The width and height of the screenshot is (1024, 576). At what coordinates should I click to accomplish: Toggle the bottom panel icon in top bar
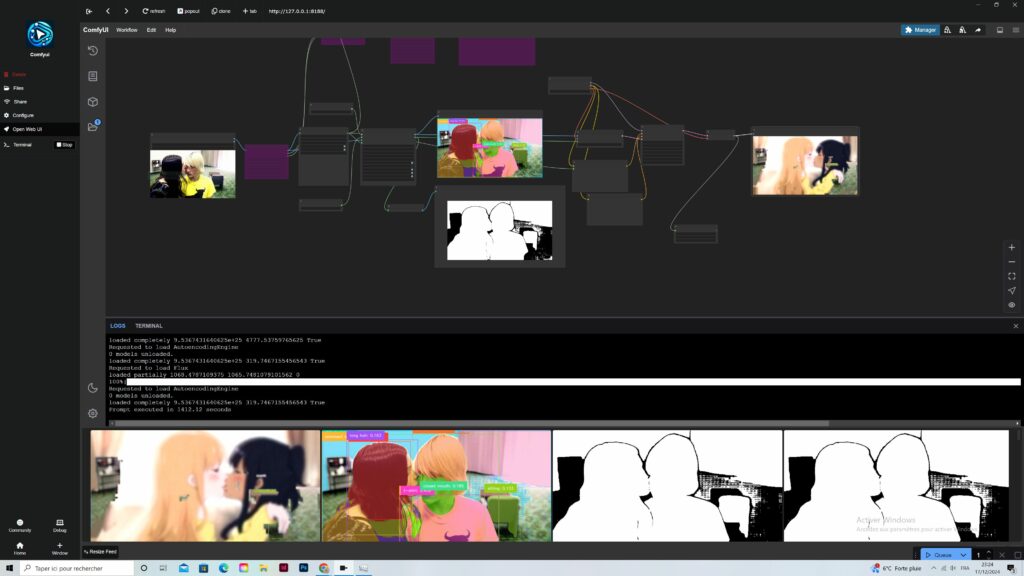[1000, 30]
